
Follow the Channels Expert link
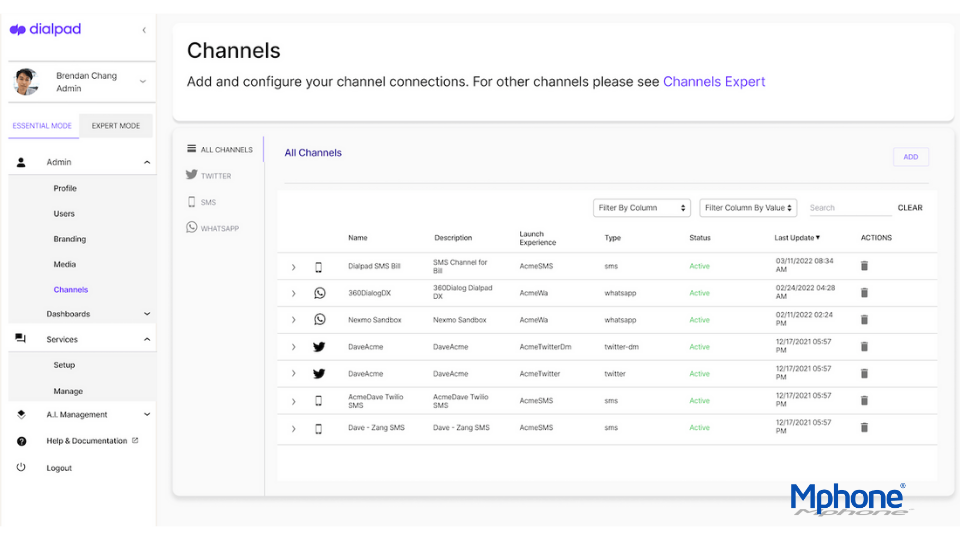(714, 81)
